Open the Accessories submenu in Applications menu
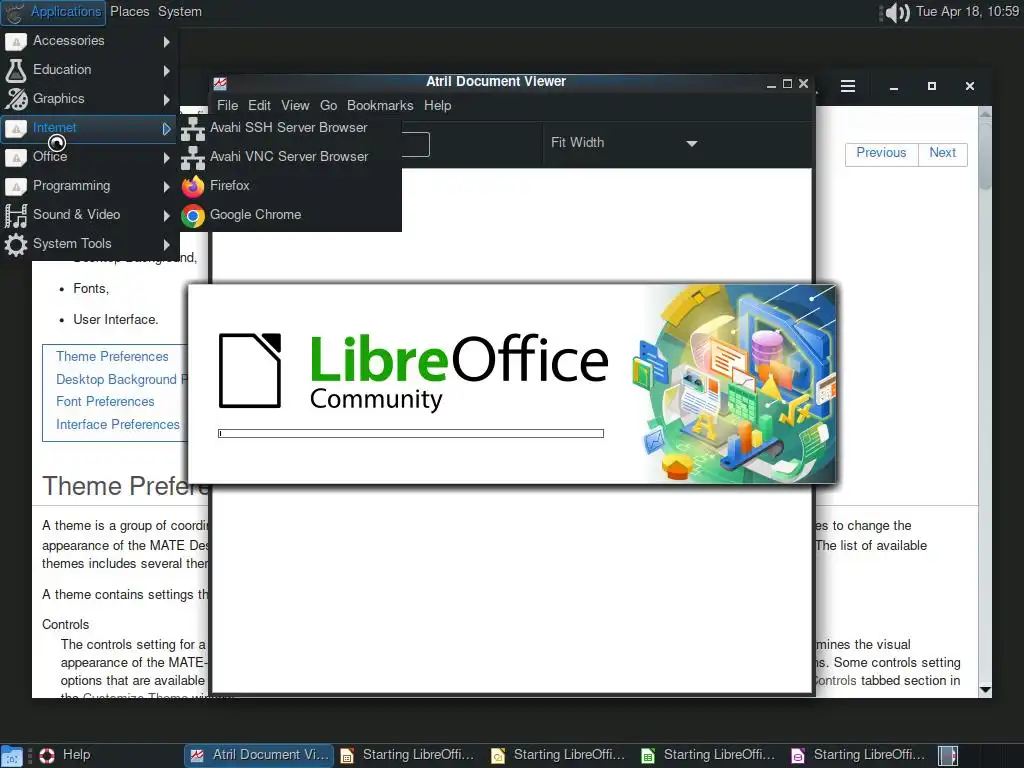Screen dimensions: 1024x768 (89, 40)
